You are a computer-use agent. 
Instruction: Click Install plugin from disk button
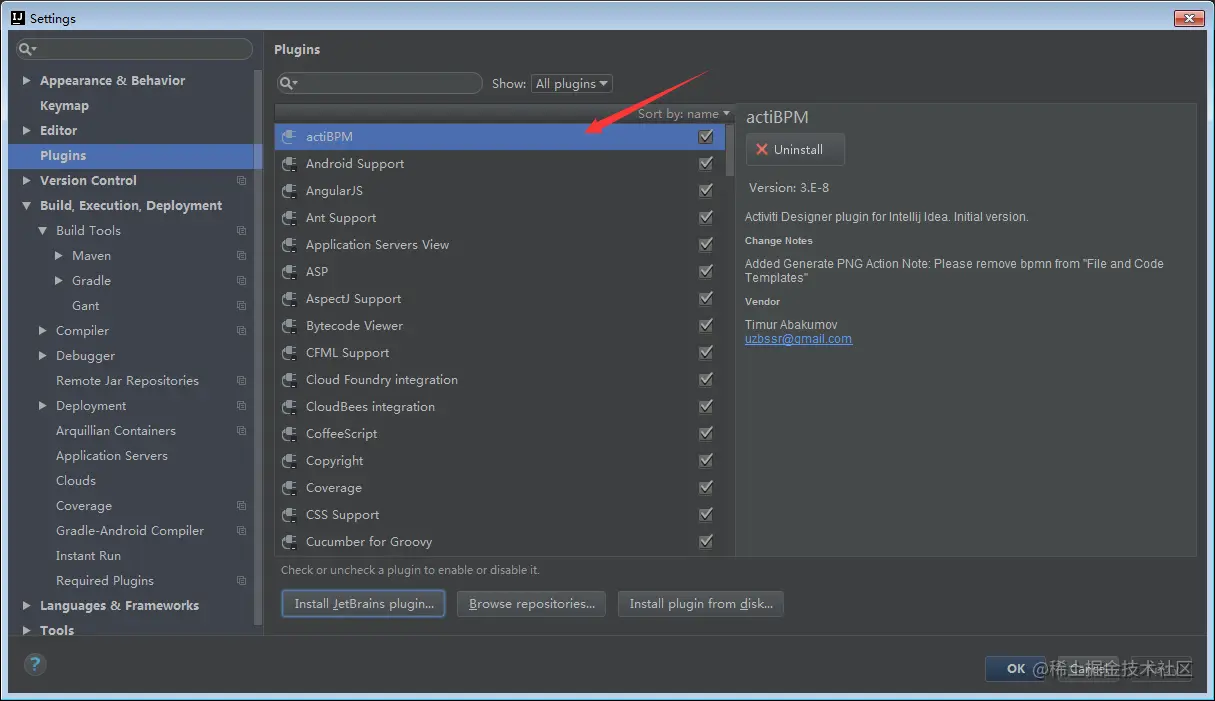(x=701, y=604)
